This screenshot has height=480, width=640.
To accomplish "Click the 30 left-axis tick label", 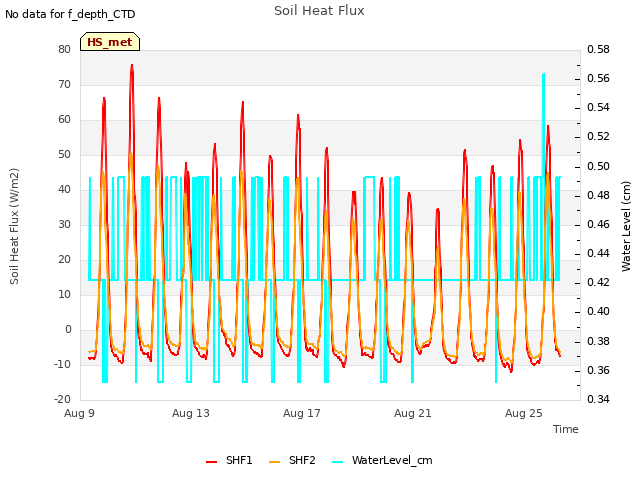I will coord(64,224).
